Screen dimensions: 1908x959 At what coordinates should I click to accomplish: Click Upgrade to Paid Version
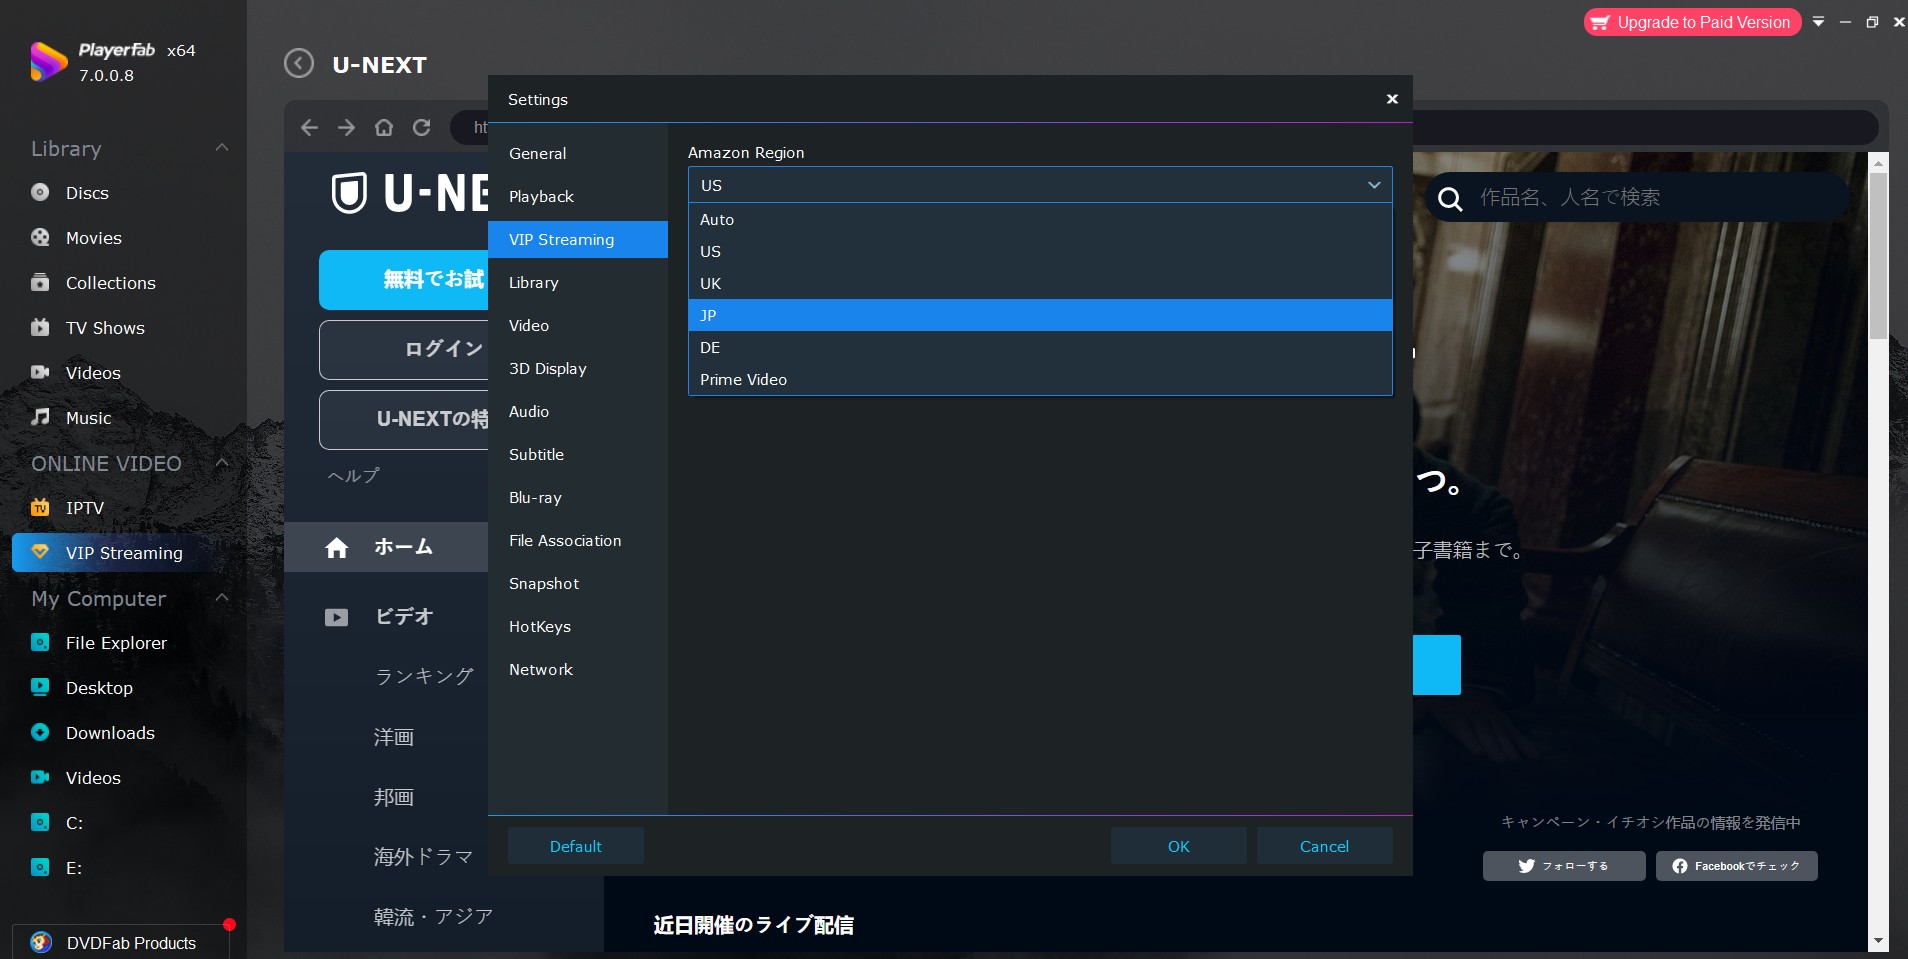(x=1692, y=22)
